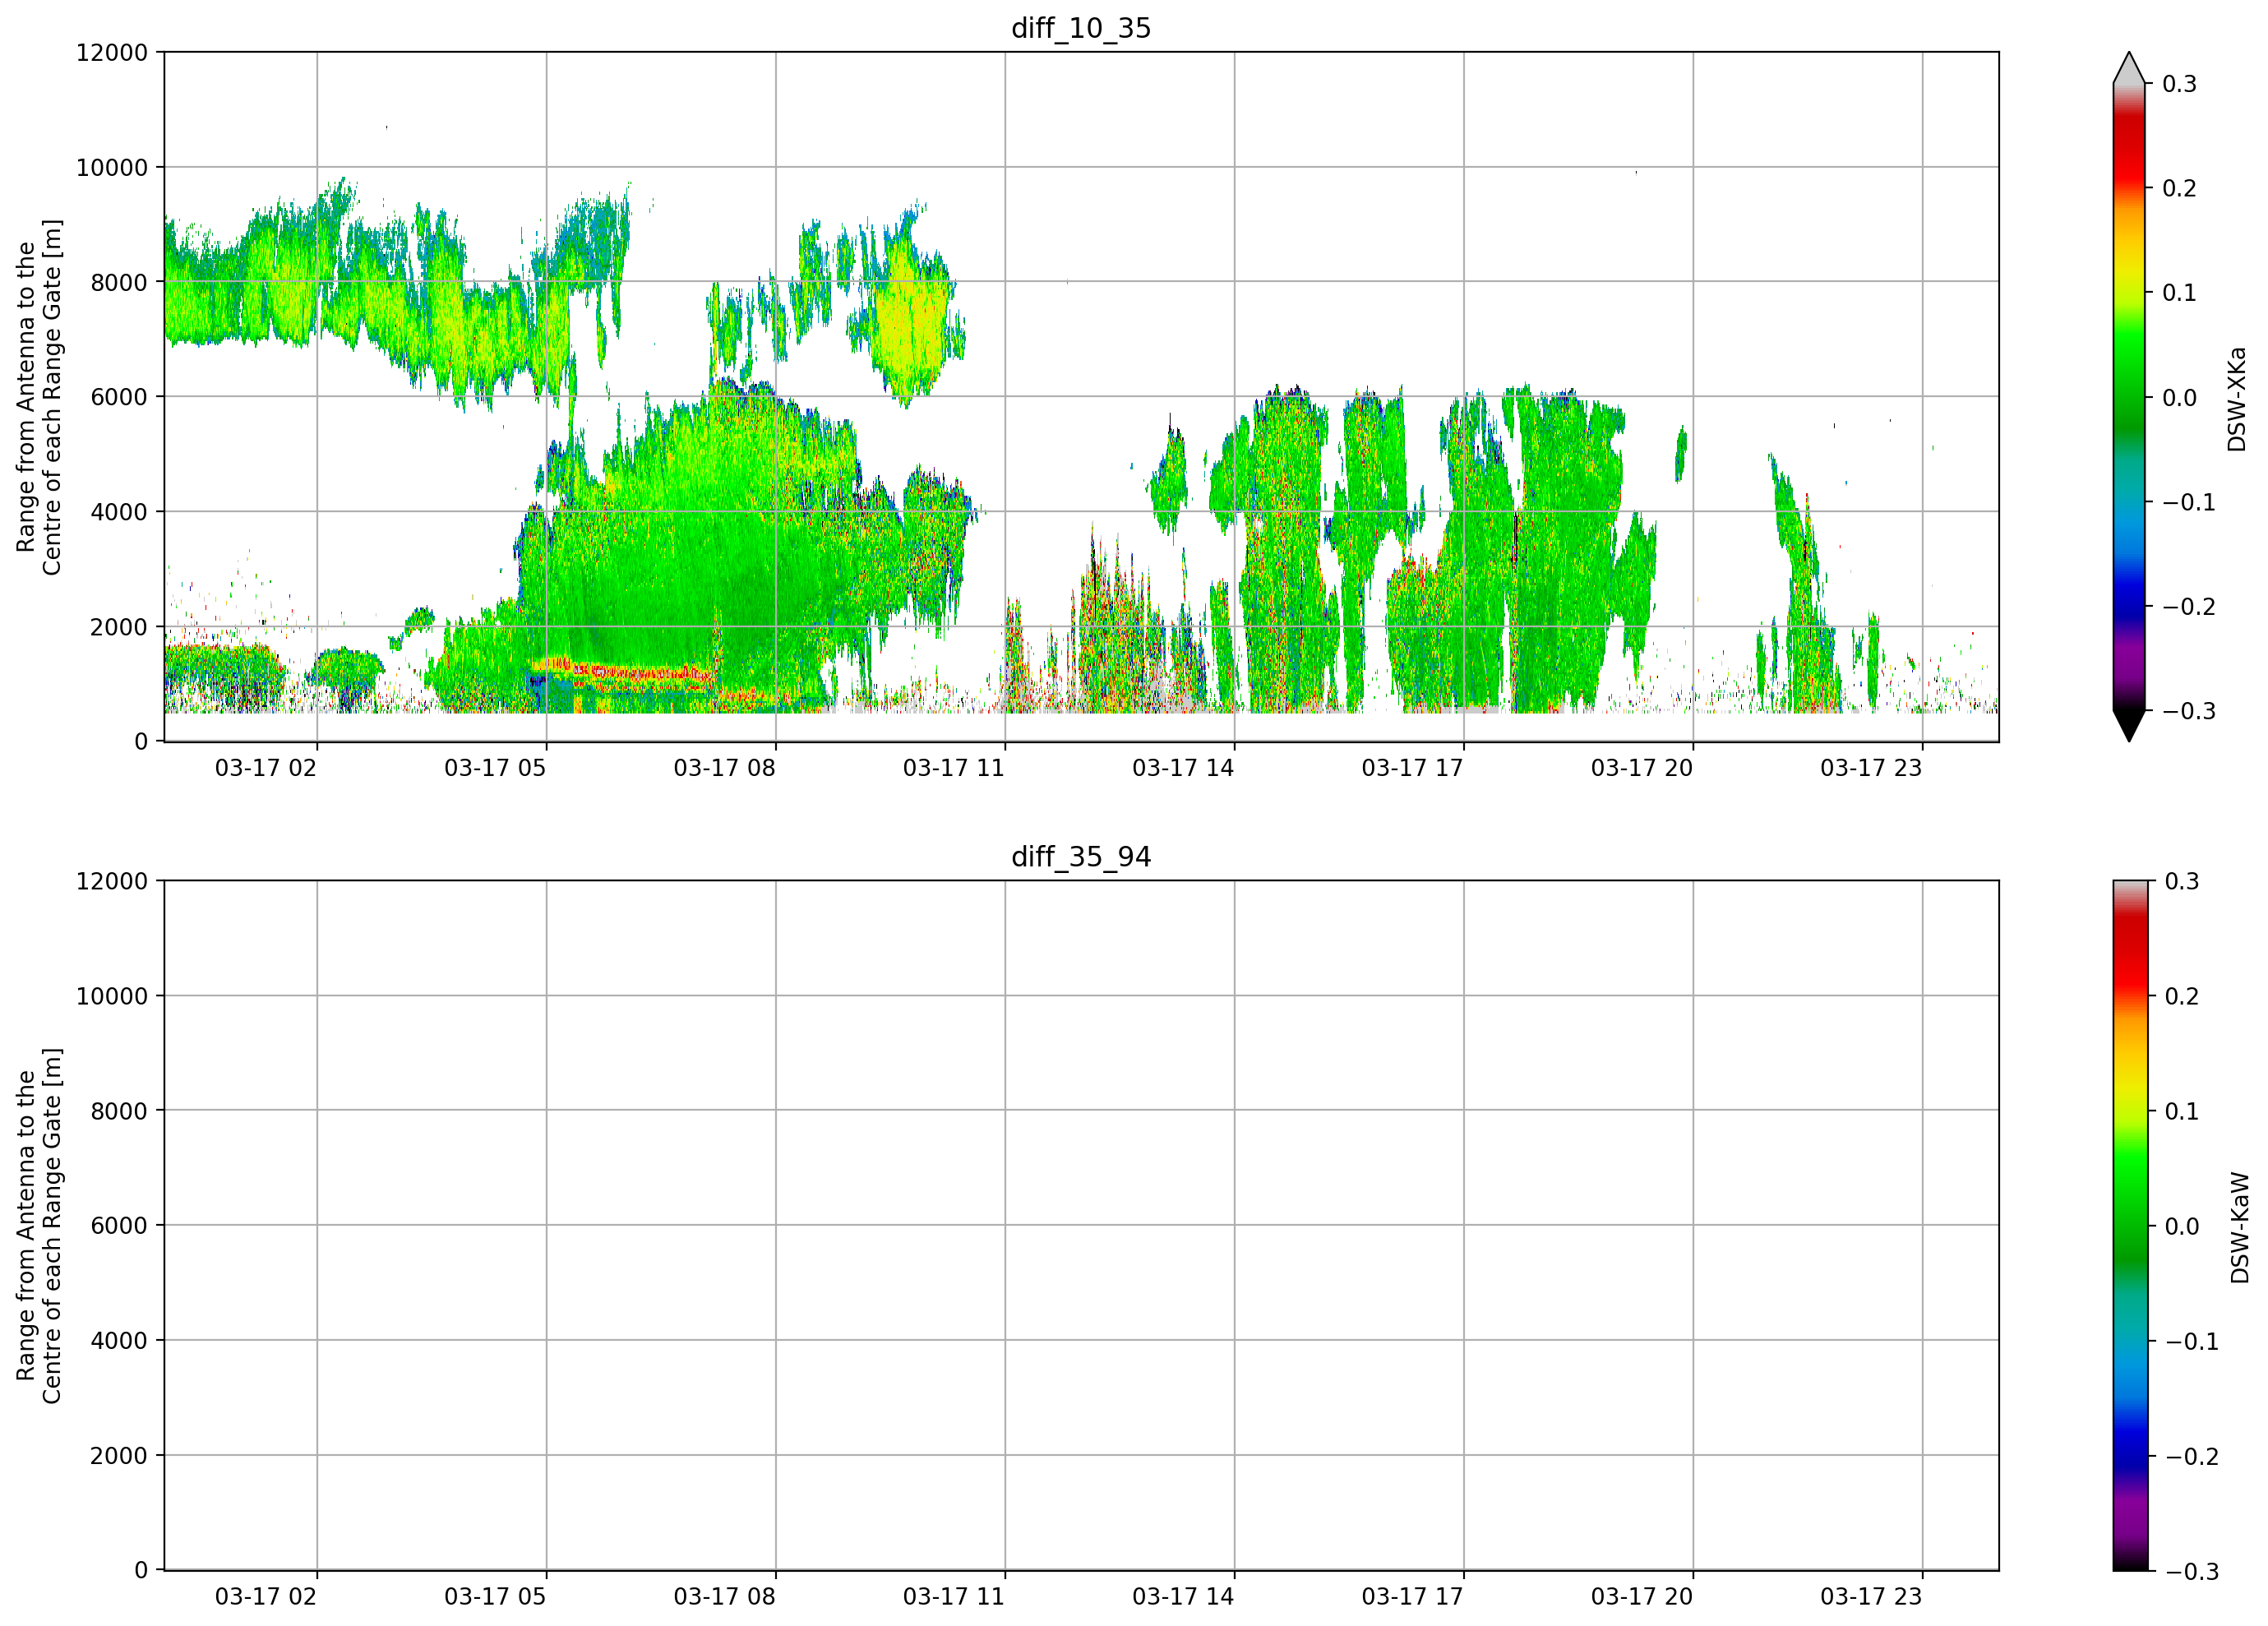
Task: Click the '0.2' tick on the DSW-XKa colorbar
Action: point(2180,189)
